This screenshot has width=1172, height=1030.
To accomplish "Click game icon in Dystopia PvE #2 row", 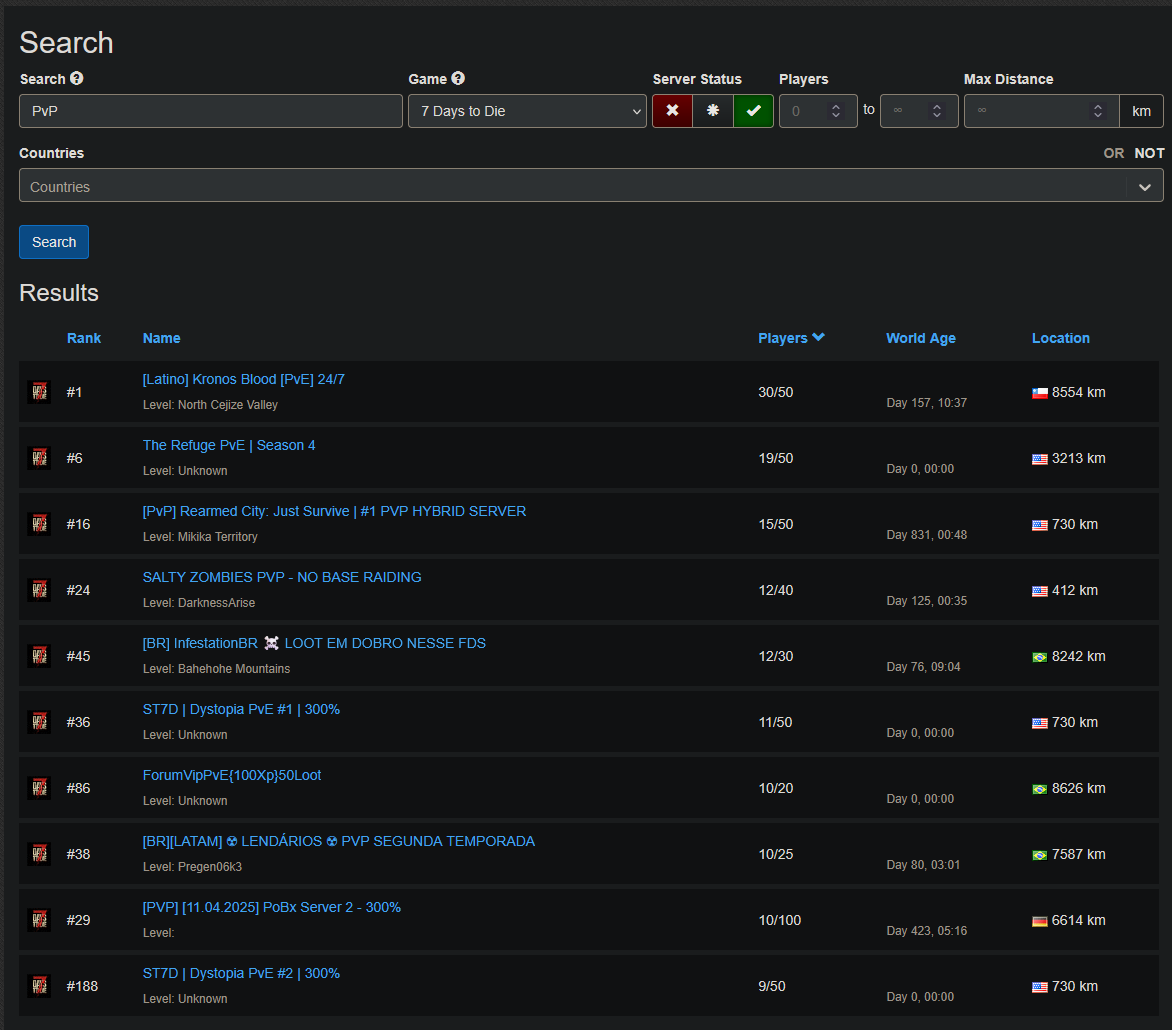I will [x=40, y=986].
